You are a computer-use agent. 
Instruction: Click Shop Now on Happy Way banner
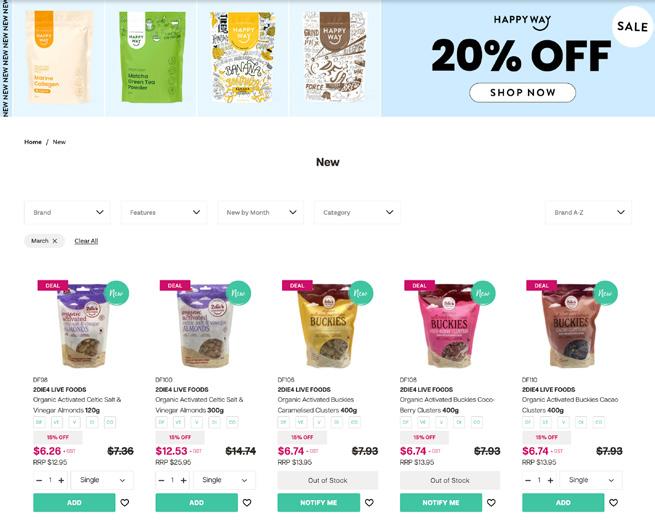pos(522,92)
